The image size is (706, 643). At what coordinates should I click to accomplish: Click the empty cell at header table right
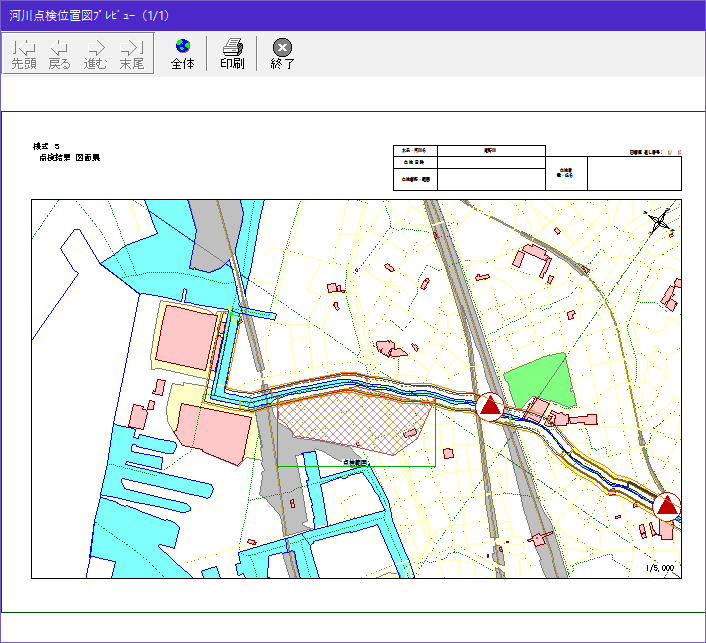(633, 174)
